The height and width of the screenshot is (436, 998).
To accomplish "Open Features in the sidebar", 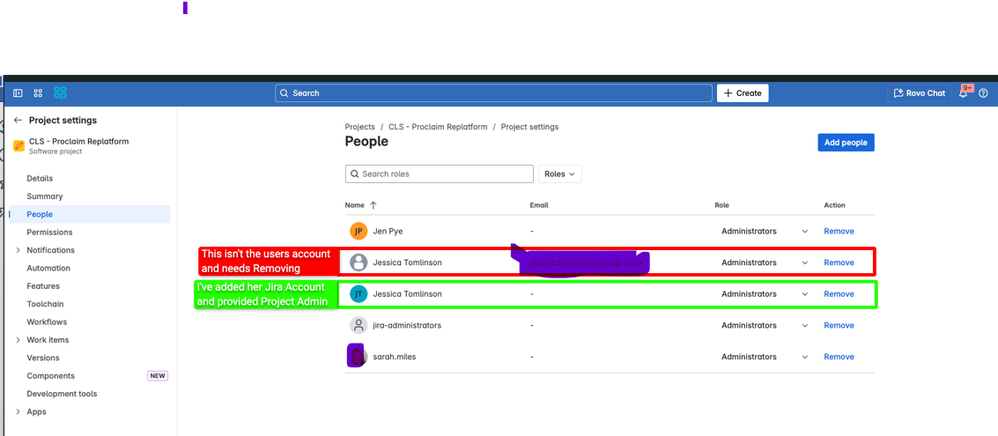I will pos(43,286).
